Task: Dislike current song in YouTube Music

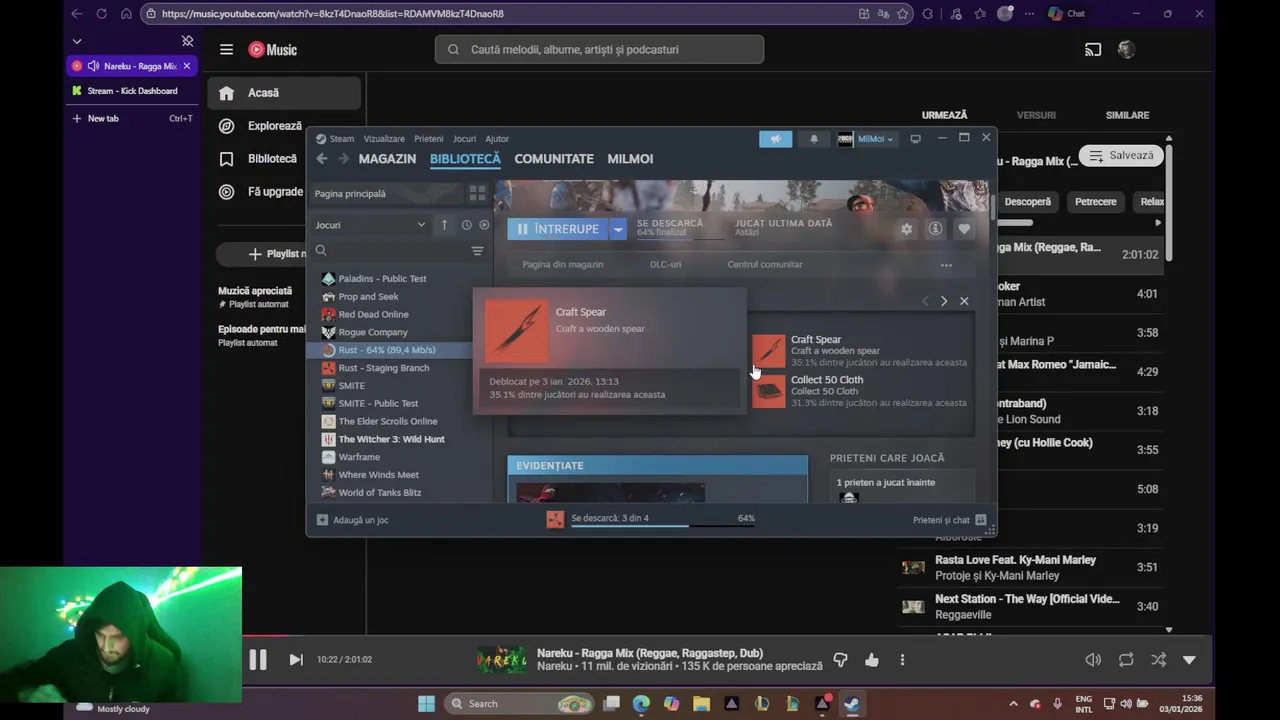Action: click(840, 660)
